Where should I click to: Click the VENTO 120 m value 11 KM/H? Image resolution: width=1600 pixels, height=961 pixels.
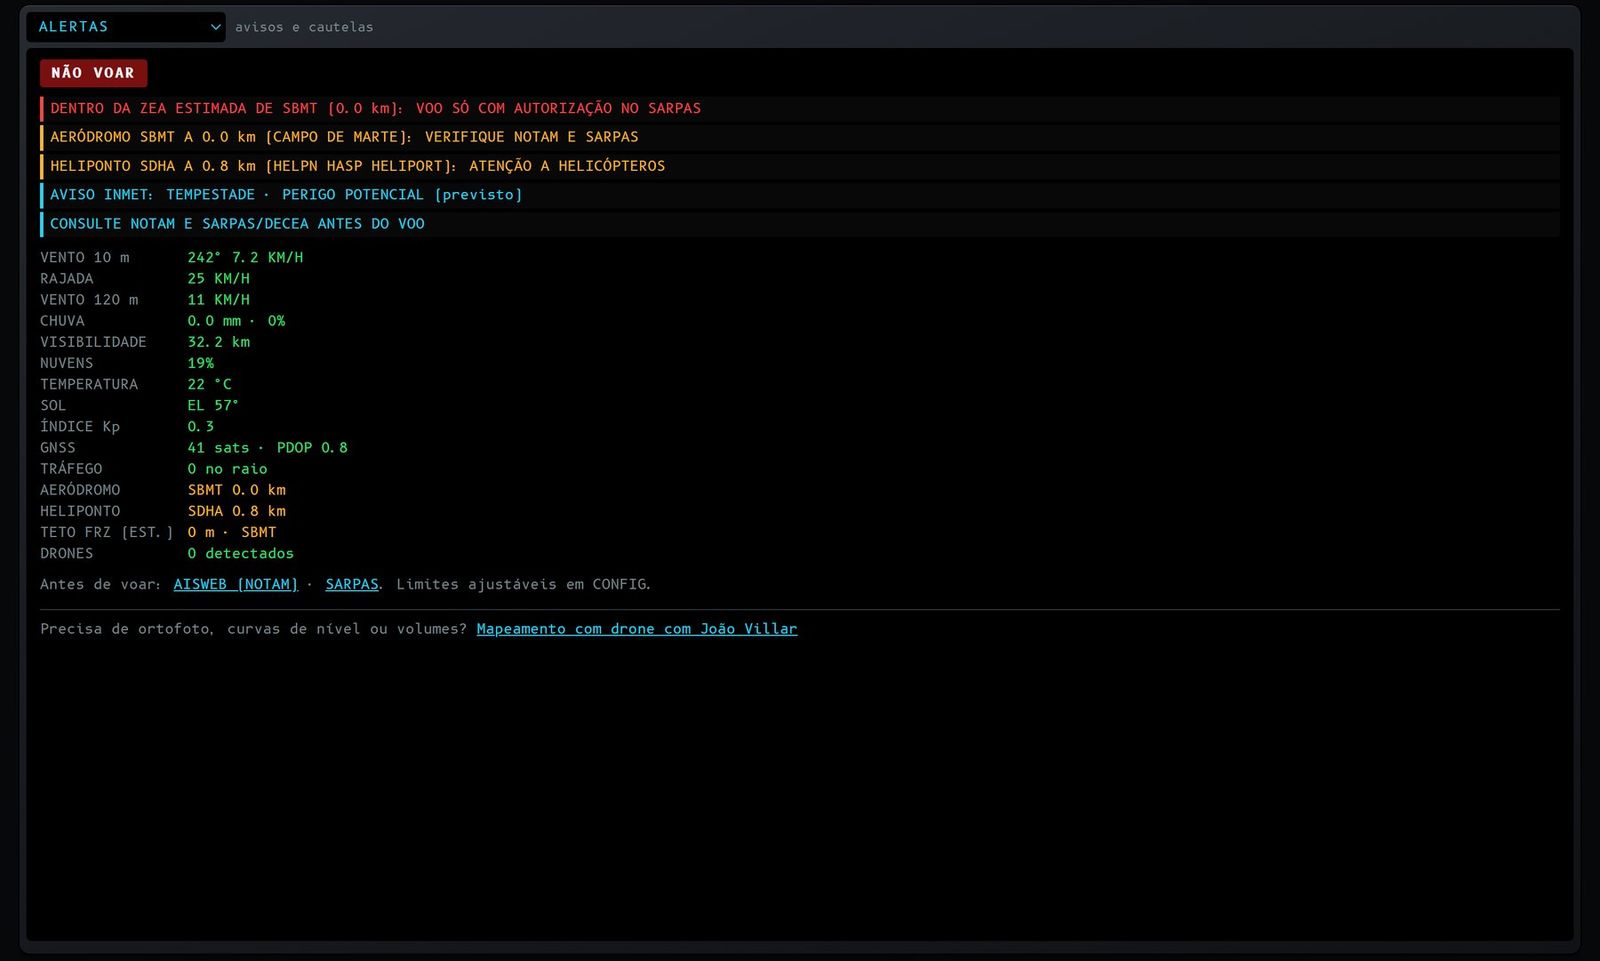[x=219, y=300]
